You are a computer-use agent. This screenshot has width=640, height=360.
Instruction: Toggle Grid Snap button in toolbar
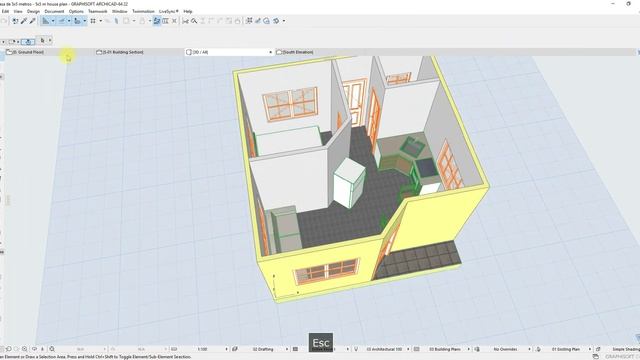tap(93, 21)
